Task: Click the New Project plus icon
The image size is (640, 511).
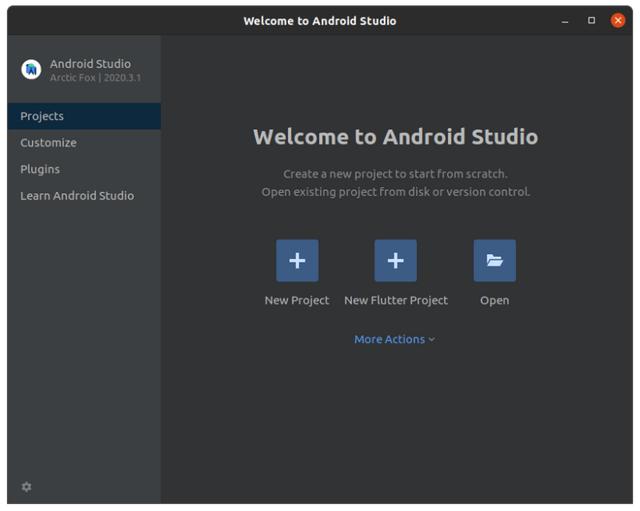Action: pos(297,260)
